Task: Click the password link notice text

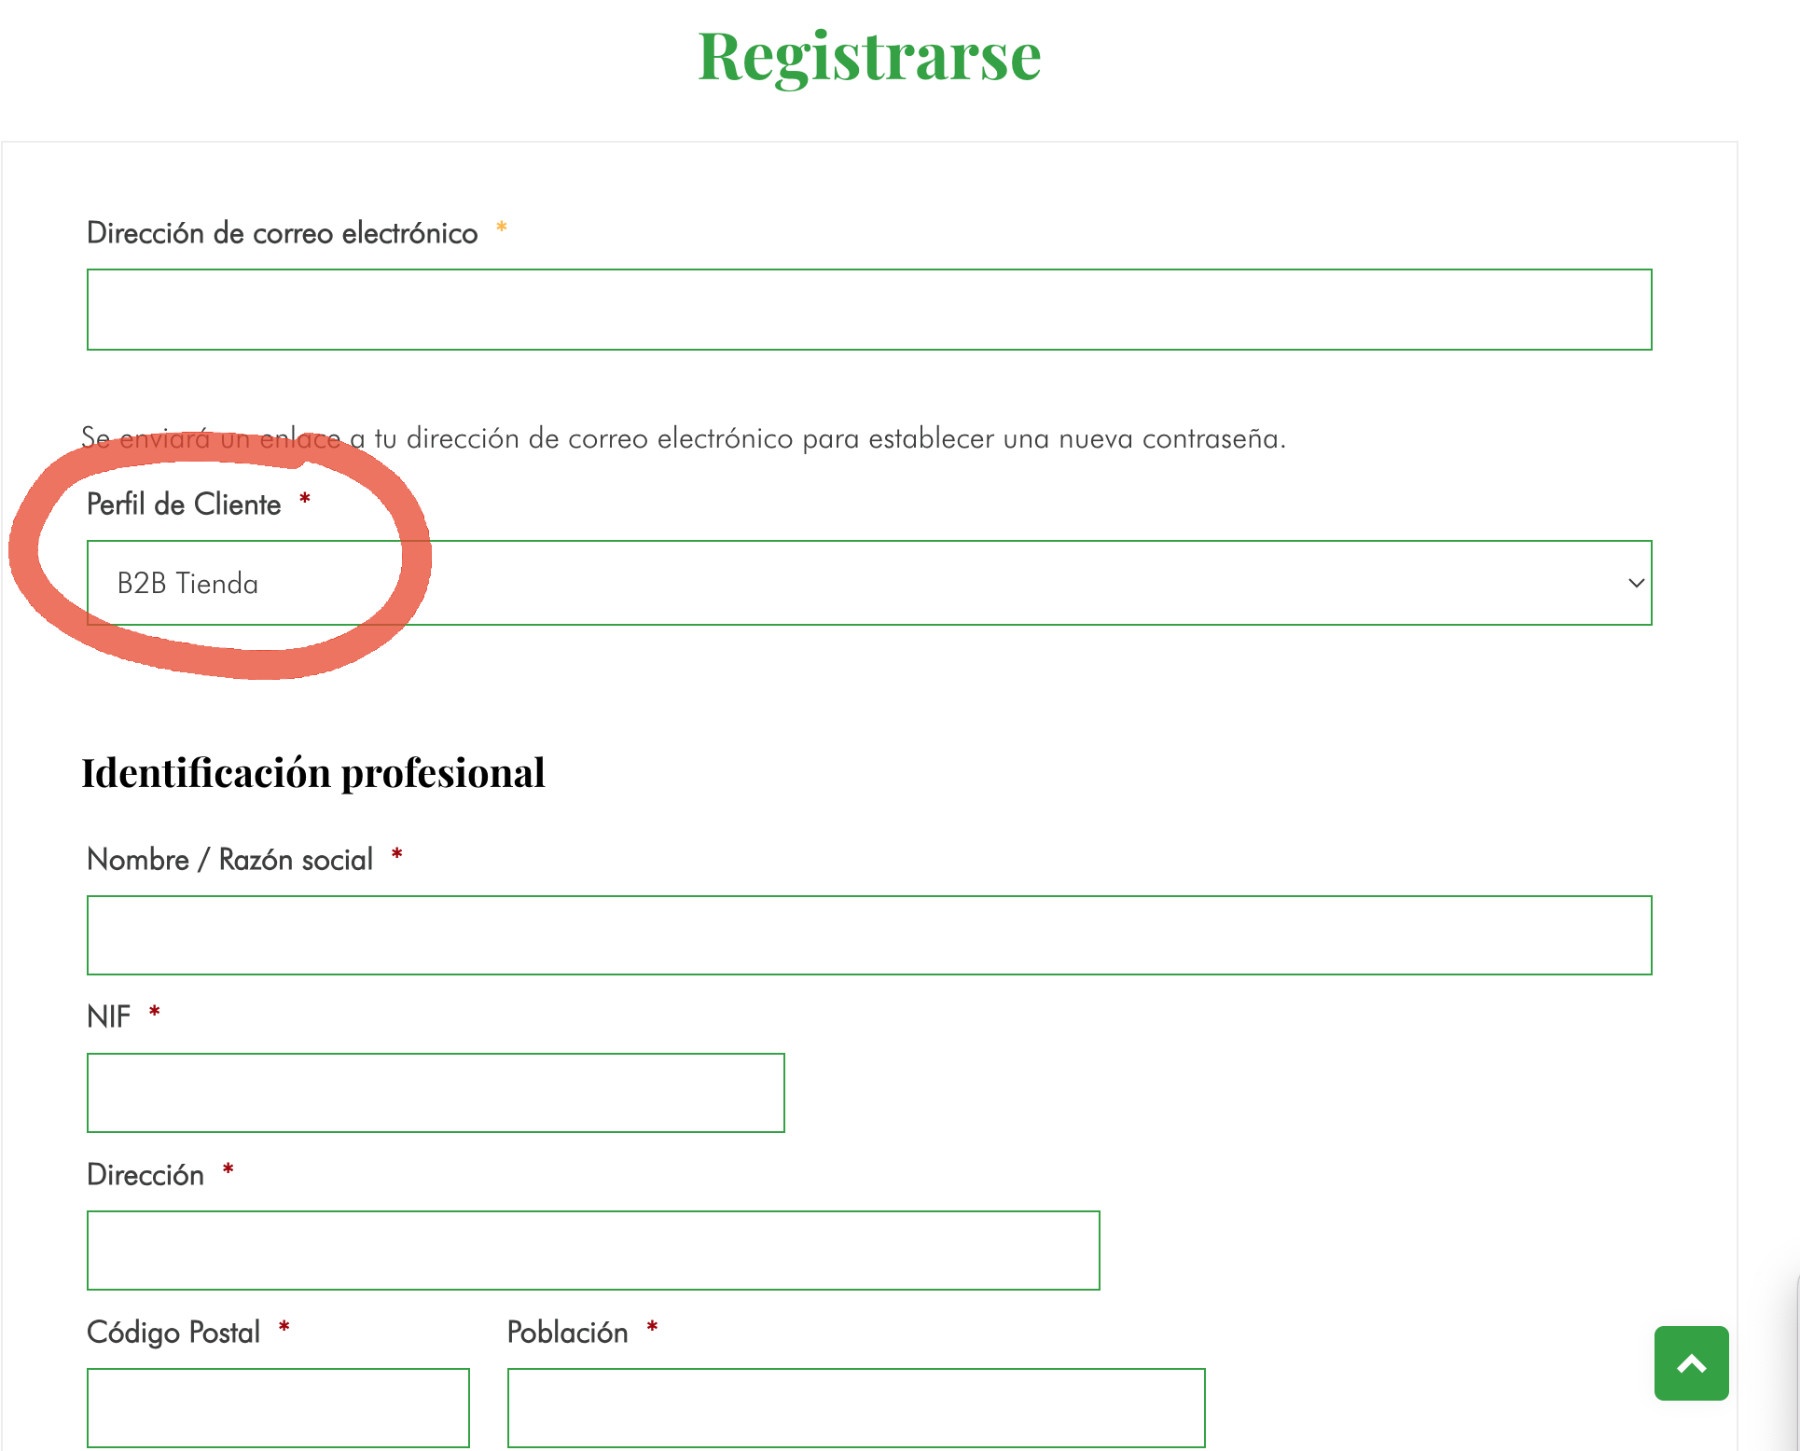Action: [683, 439]
